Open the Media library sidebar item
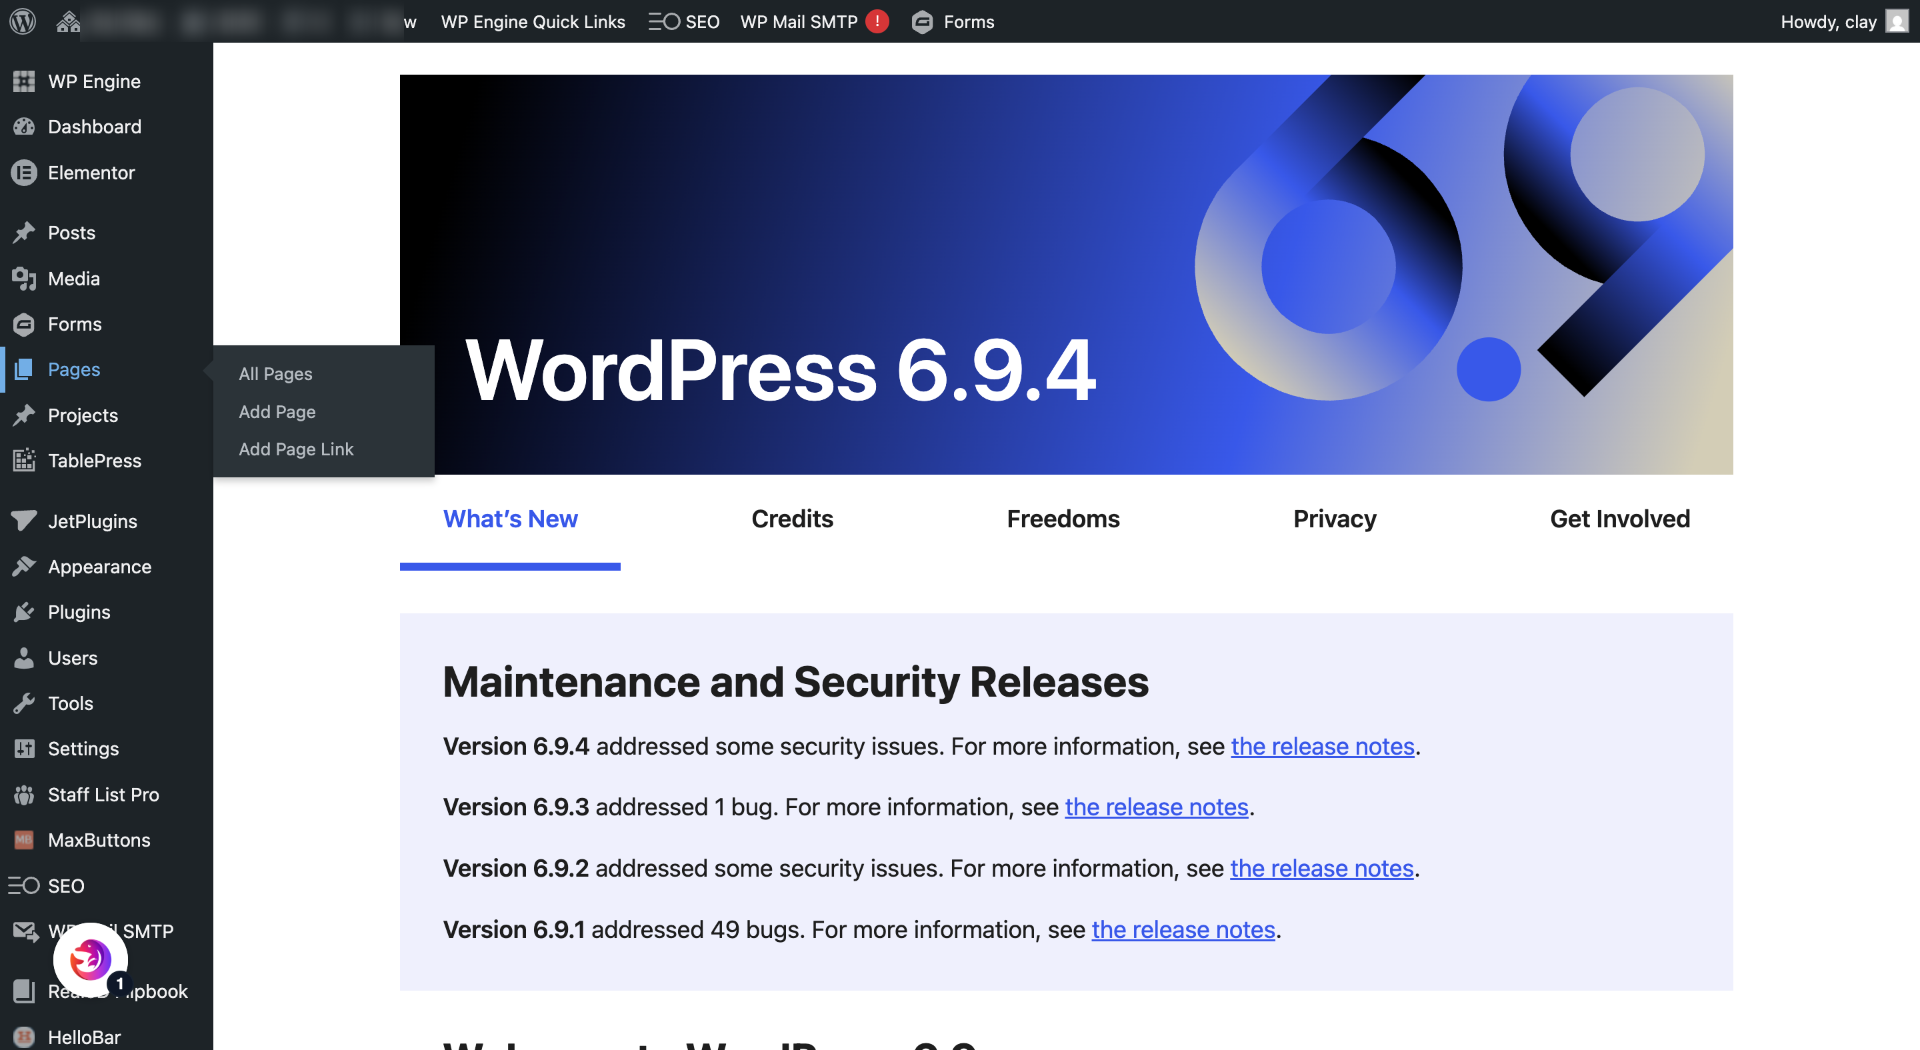1920x1050 pixels. click(x=106, y=278)
